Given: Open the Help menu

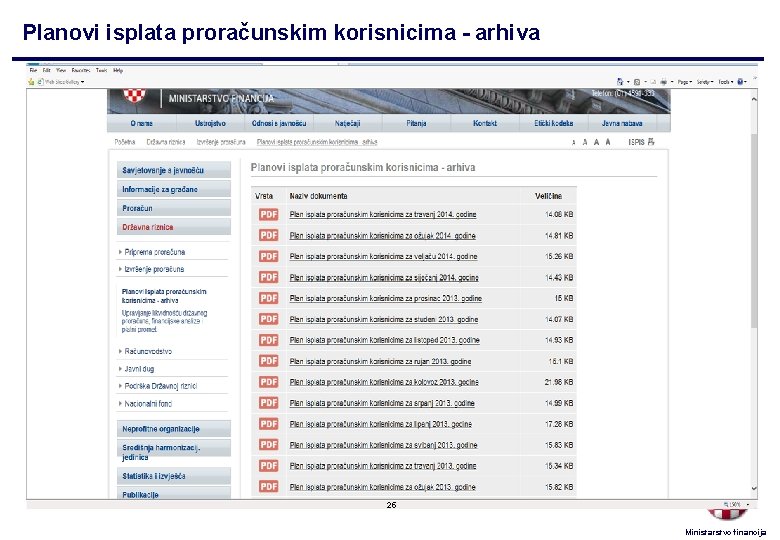Looking at the screenshot, I should click(118, 71).
